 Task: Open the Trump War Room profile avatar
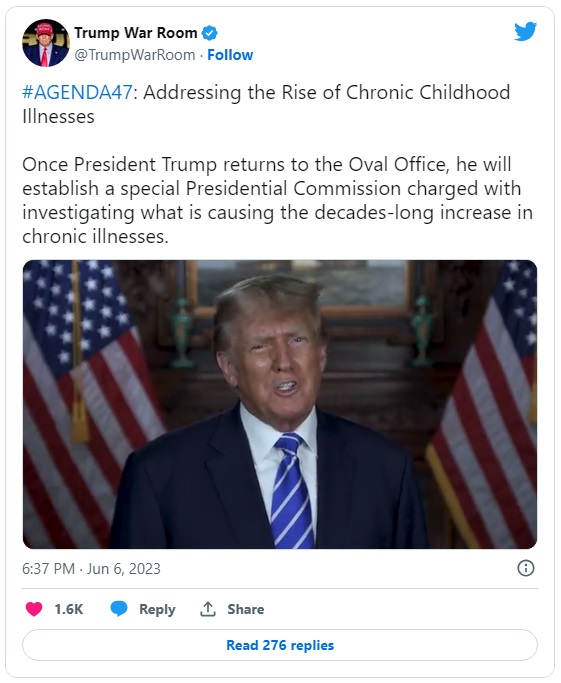46,43
